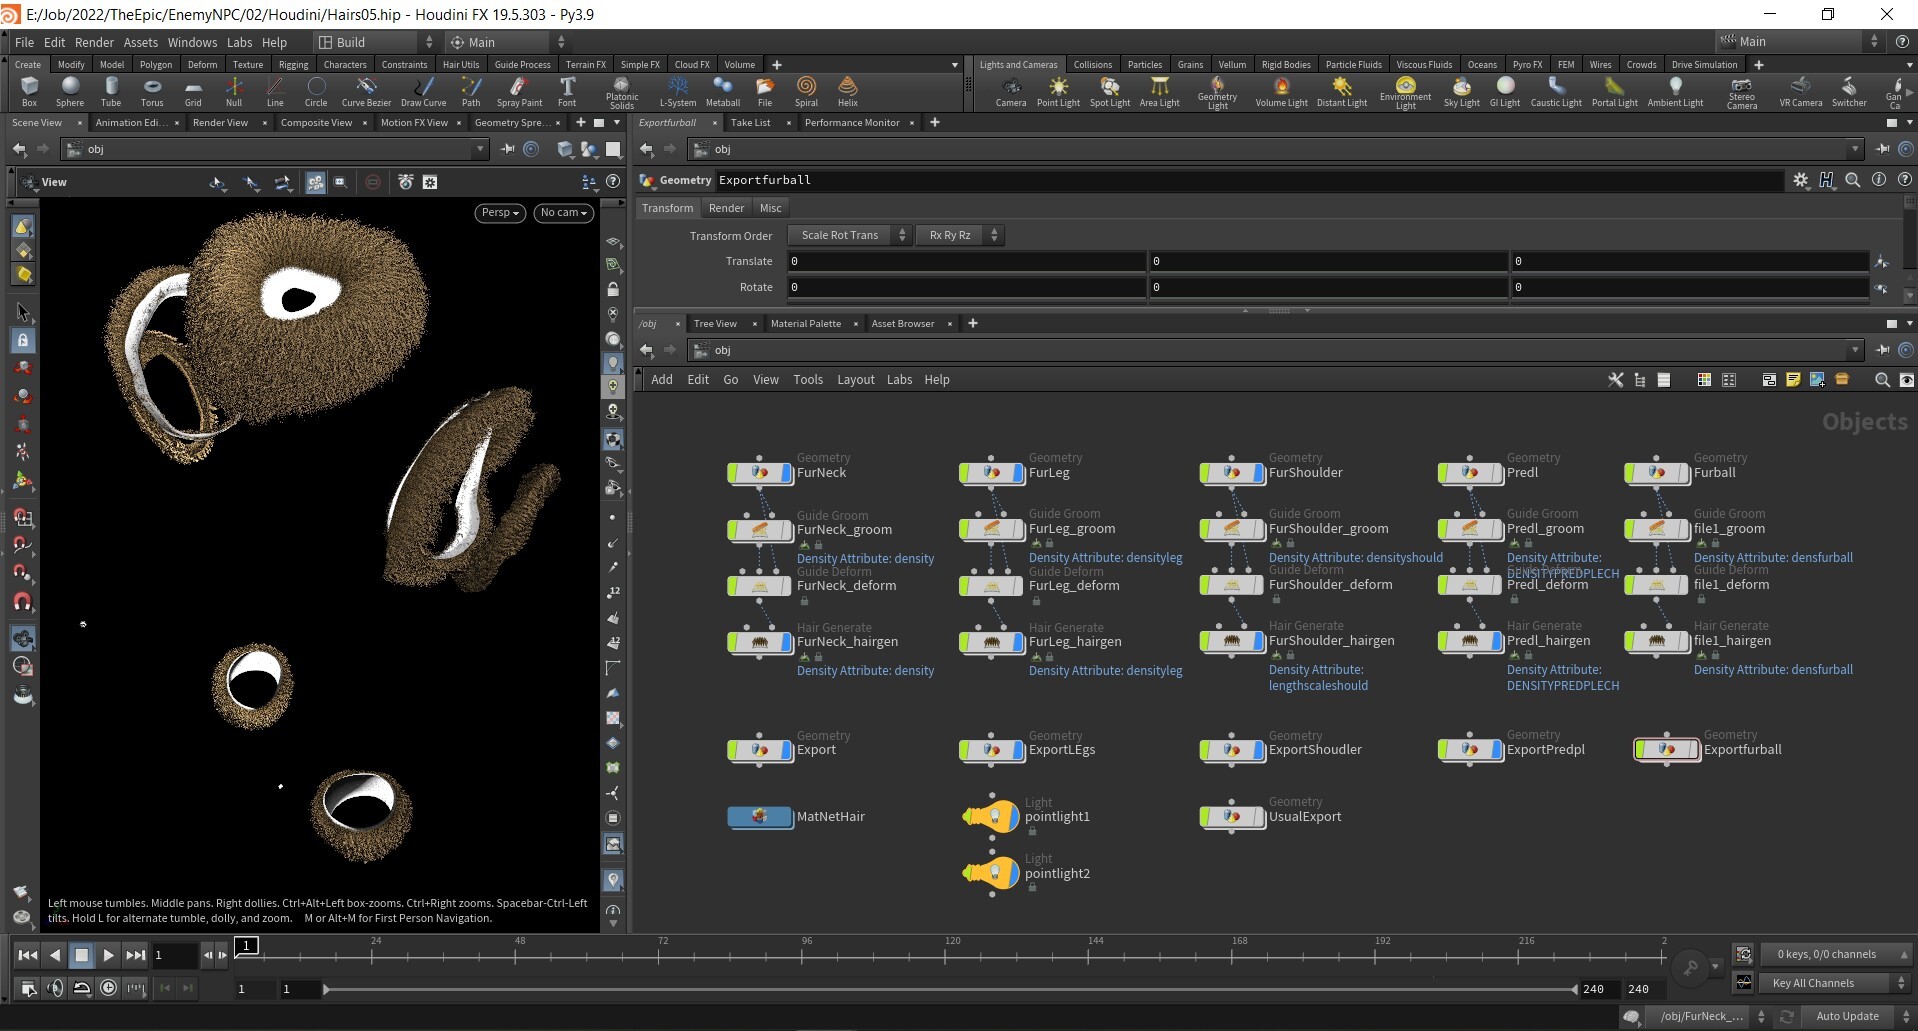This screenshot has width=1918, height=1031.
Task: Toggle display flag on Predl_groom node
Action: coord(1497,528)
